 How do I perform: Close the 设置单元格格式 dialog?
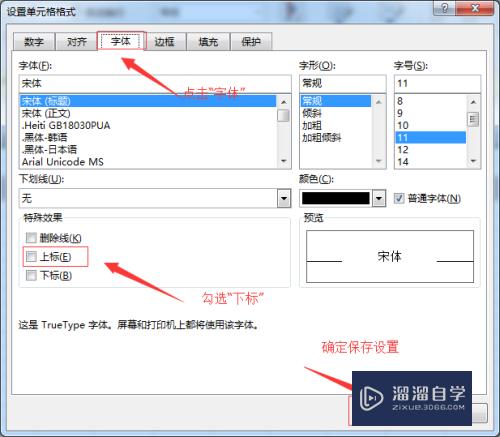click(x=474, y=8)
